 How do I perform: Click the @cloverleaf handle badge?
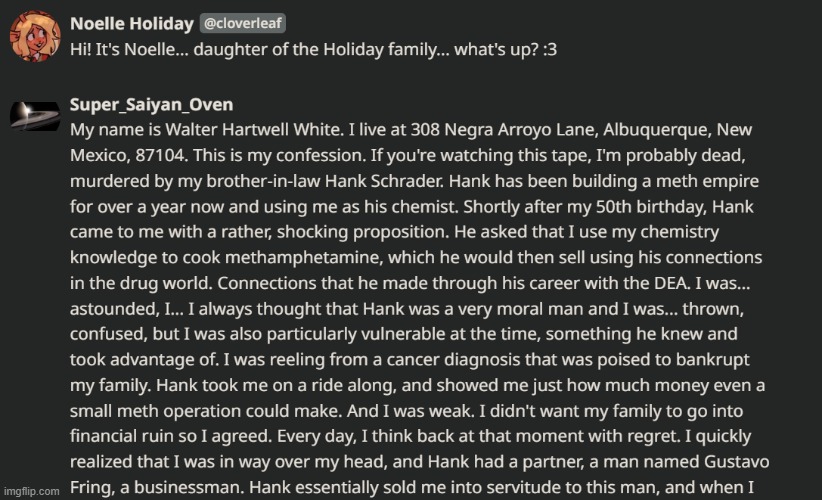[x=242, y=23]
